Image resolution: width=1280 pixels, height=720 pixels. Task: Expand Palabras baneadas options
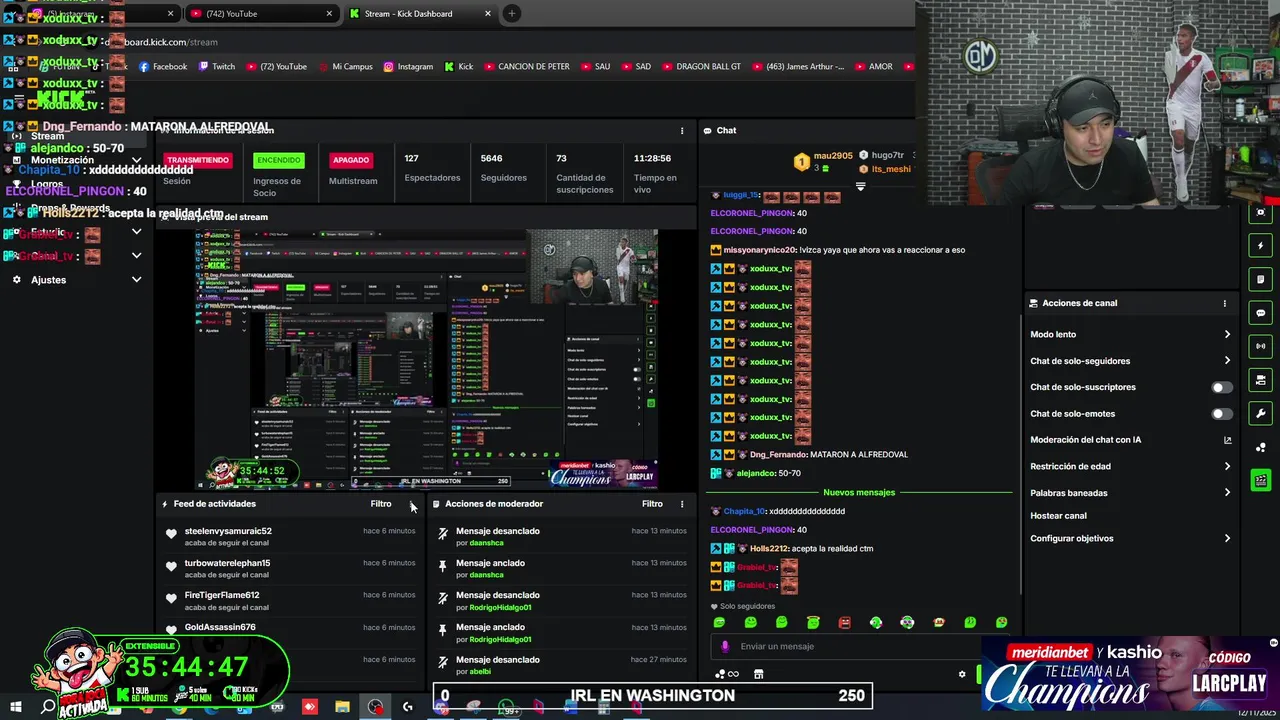[1227, 492]
